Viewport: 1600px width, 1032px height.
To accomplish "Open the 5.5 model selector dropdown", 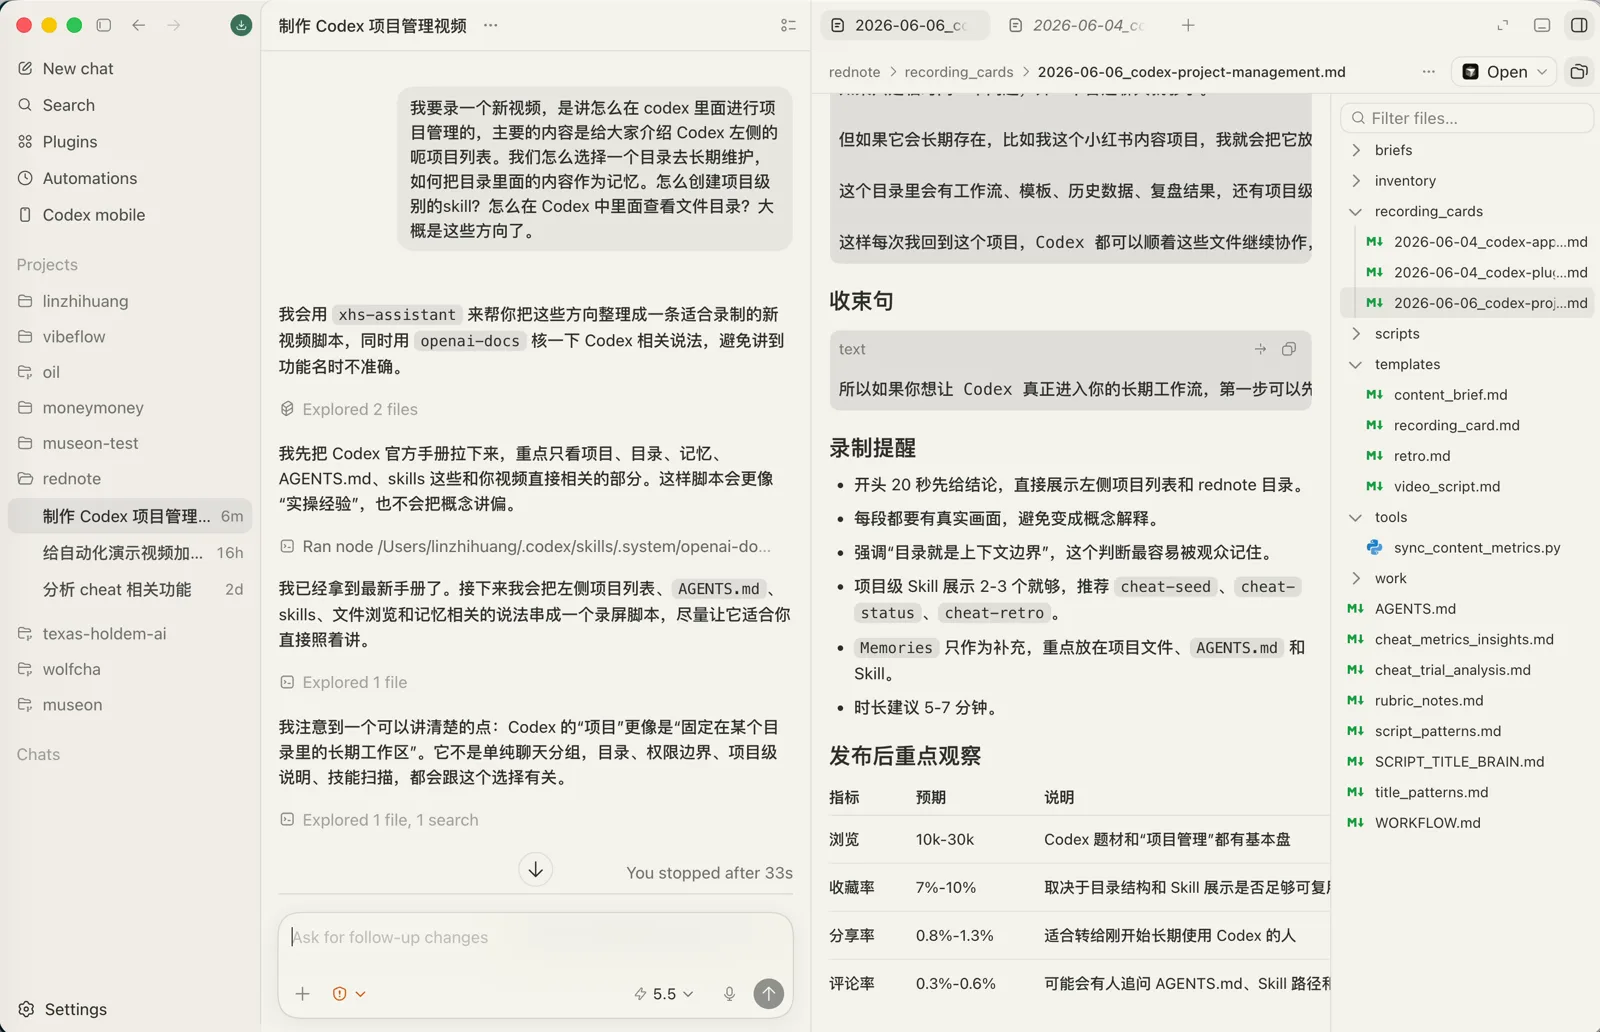I will pos(664,993).
